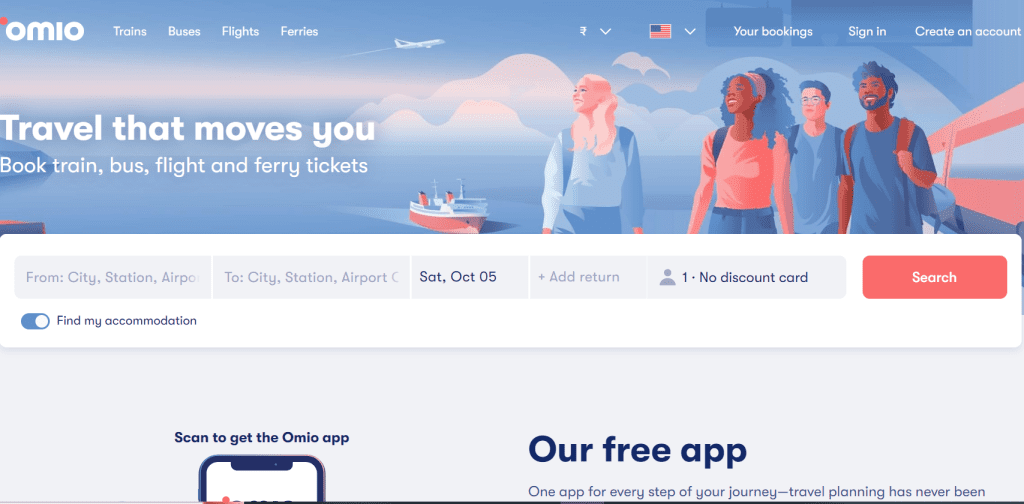Click the phone app image below Scan text
This screenshot has height=504, width=1024.
click(x=262, y=479)
